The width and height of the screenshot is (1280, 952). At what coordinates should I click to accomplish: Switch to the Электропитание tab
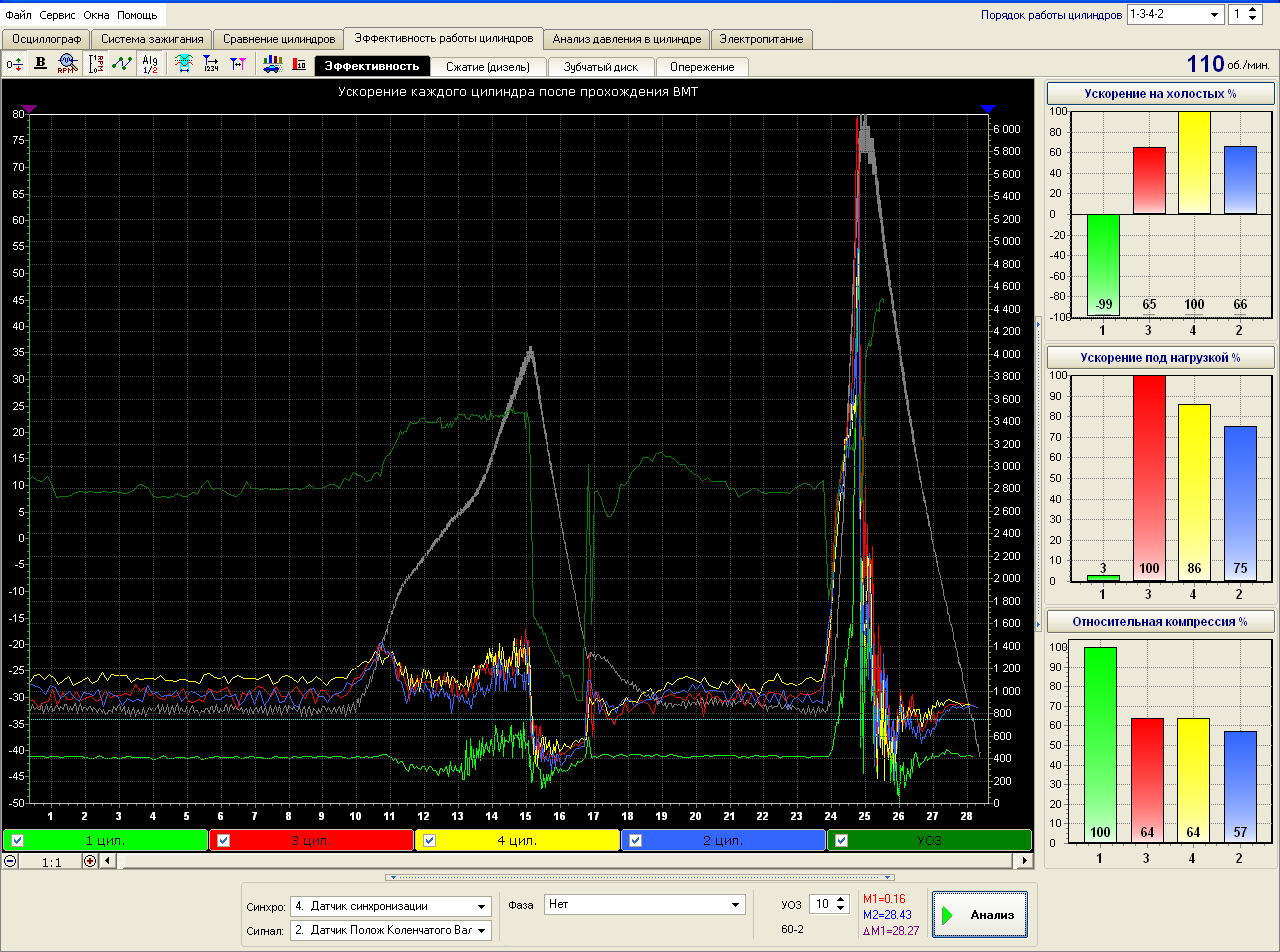coord(762,39)
